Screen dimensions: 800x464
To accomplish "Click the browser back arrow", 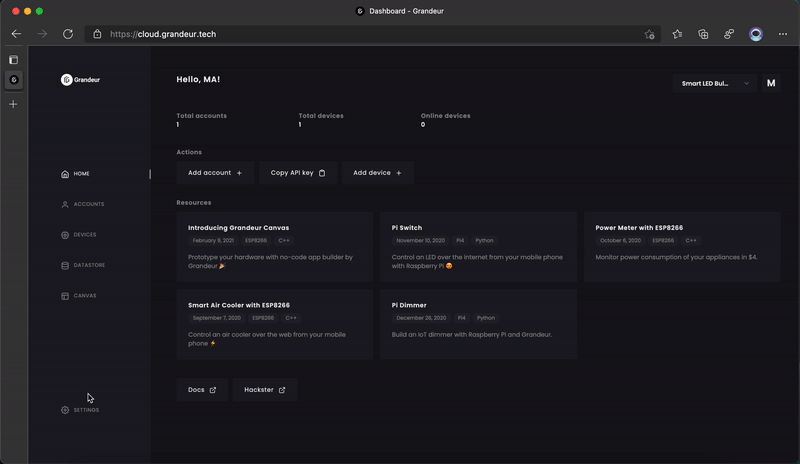I will (x=16, y=34).
